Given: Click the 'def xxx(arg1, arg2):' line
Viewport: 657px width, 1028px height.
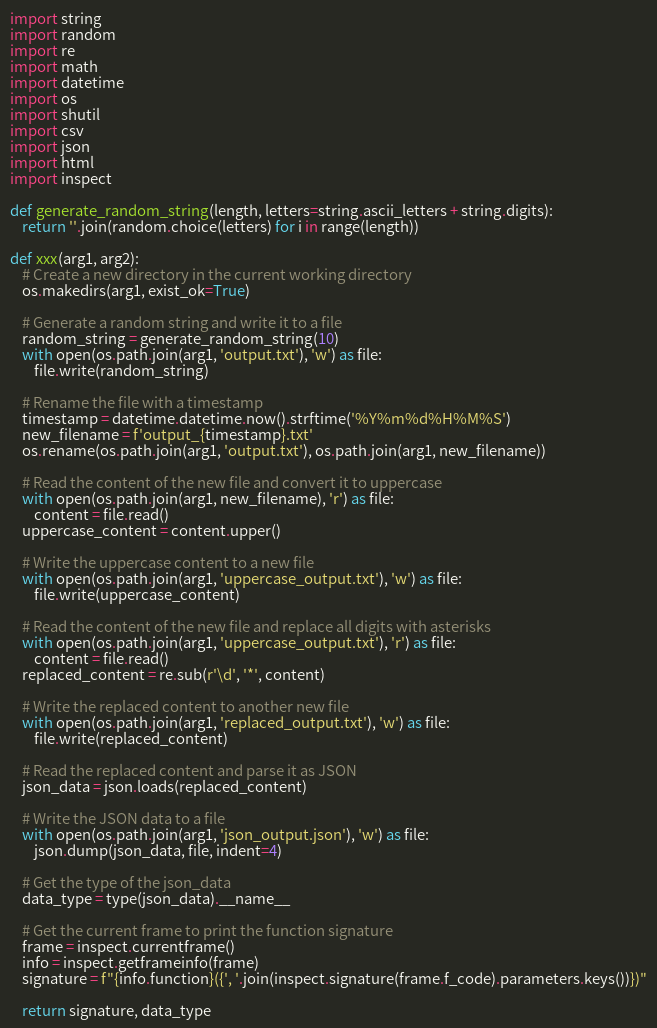Looking at the screenshot, I should coord(74,259).
